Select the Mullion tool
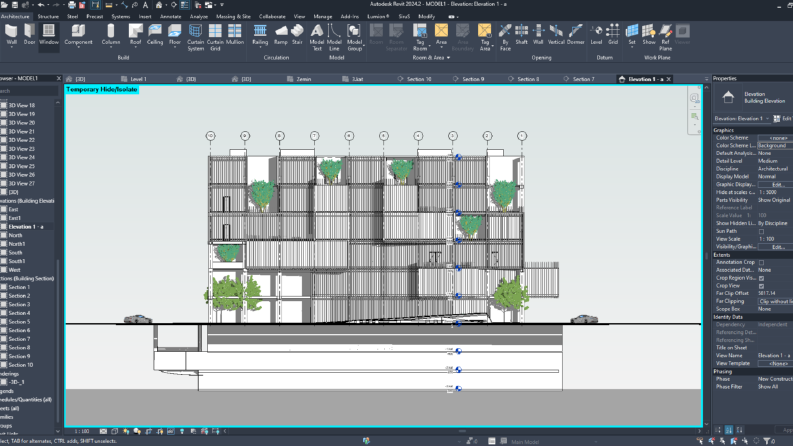This screenshot has height=446, width=793. 234,35
